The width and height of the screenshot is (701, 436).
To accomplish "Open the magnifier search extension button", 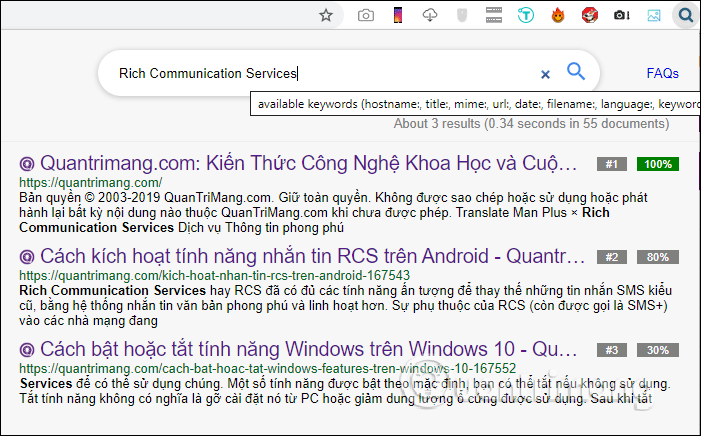I will point(685,16).
